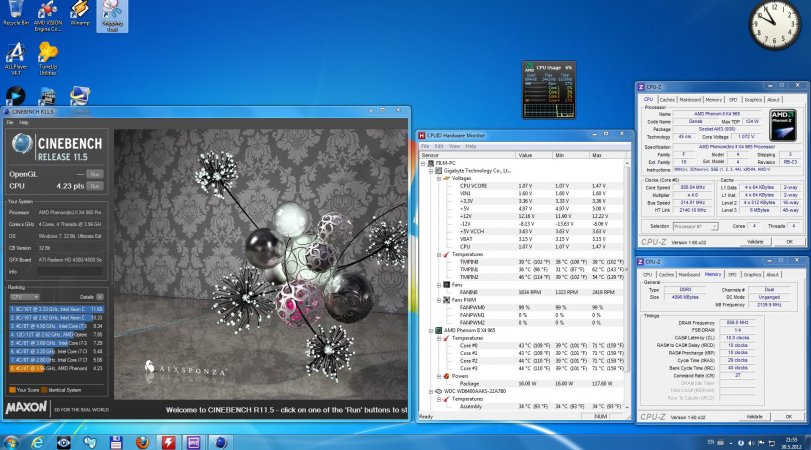This screenshot has width=811, height=450.
Task: Select ranking row 4 AMD Opteron 7.95
Action: 56,335
